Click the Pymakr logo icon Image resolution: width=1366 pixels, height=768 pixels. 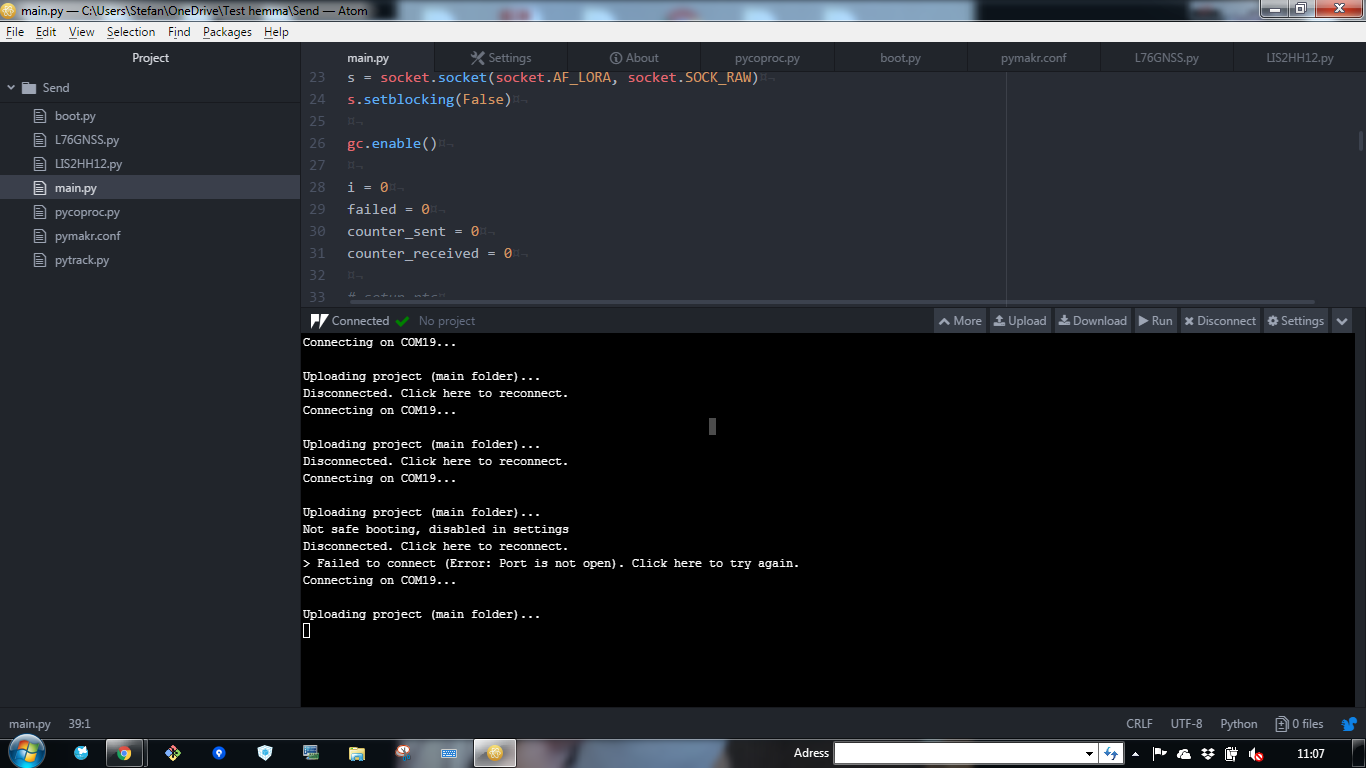click(x=319, y=321)
